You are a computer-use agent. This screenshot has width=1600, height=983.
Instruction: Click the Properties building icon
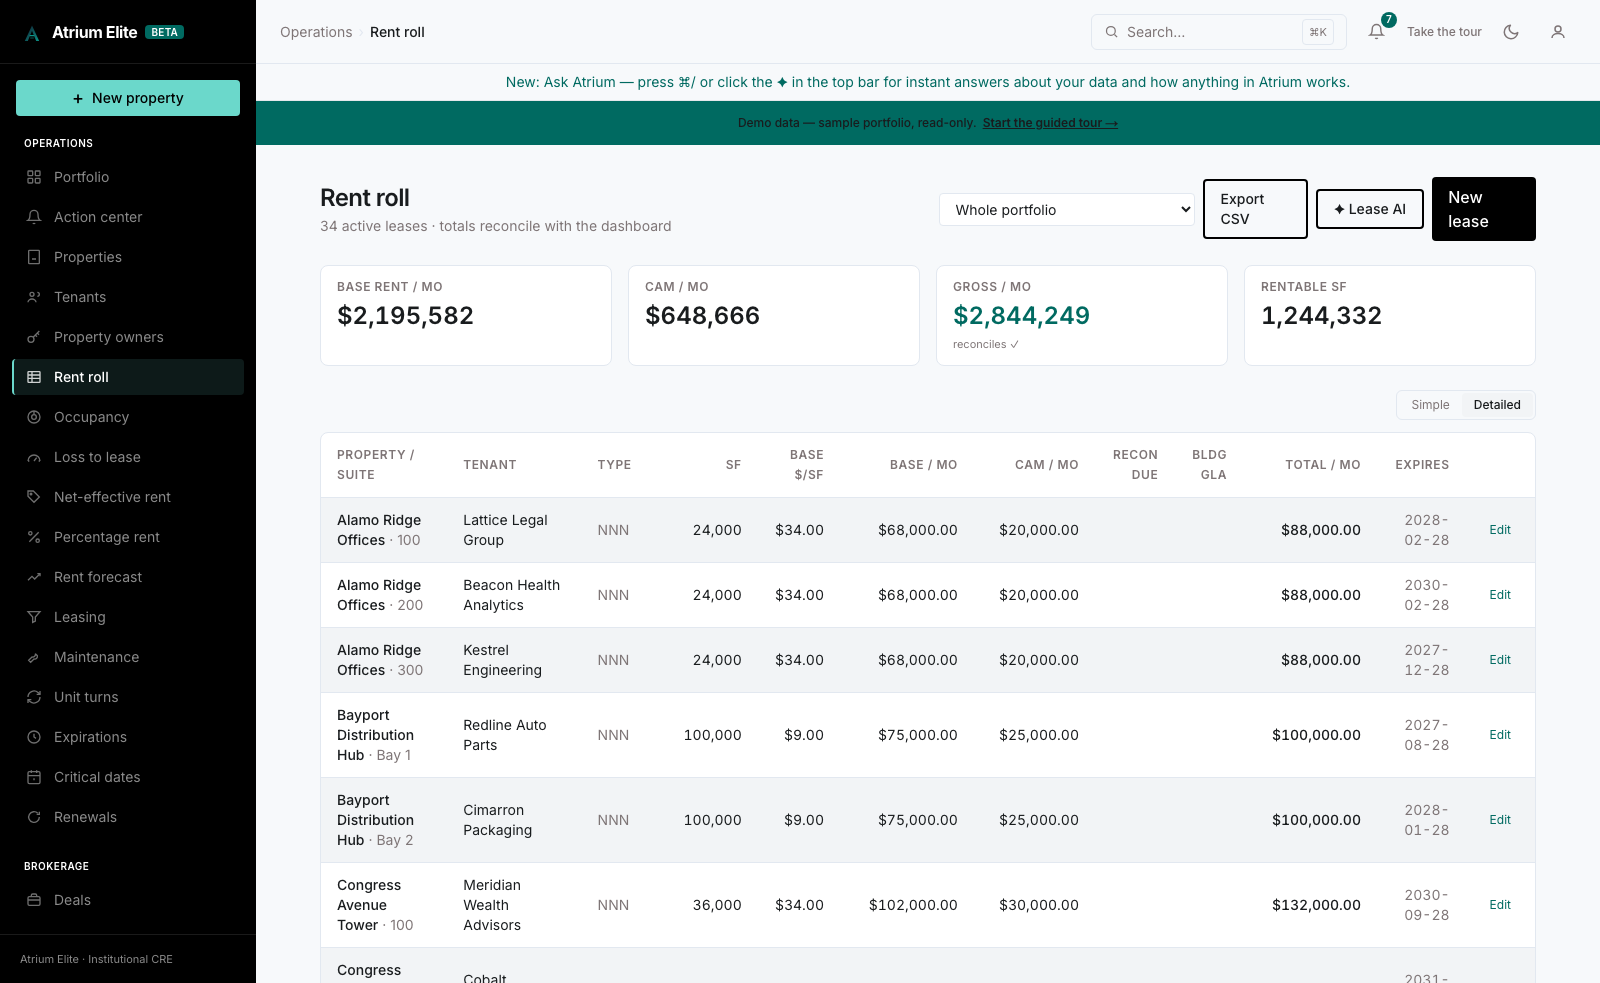[34, 257]
